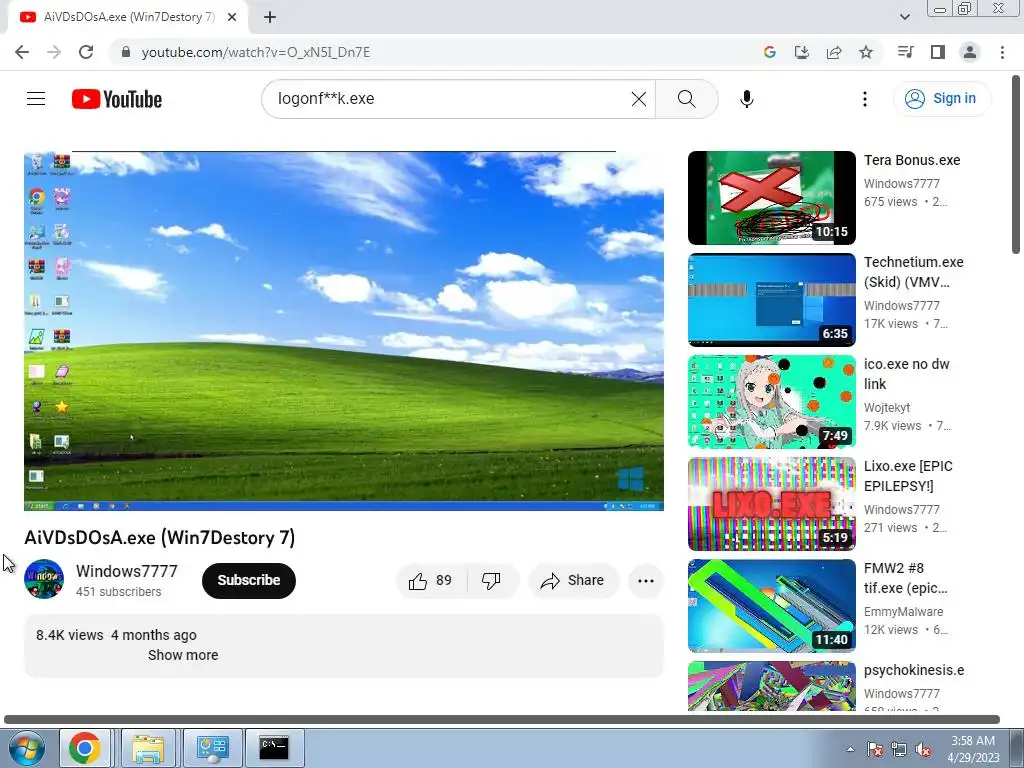
Task: Toggle the browser side panel icon
Action: click(x=938, y=52)
